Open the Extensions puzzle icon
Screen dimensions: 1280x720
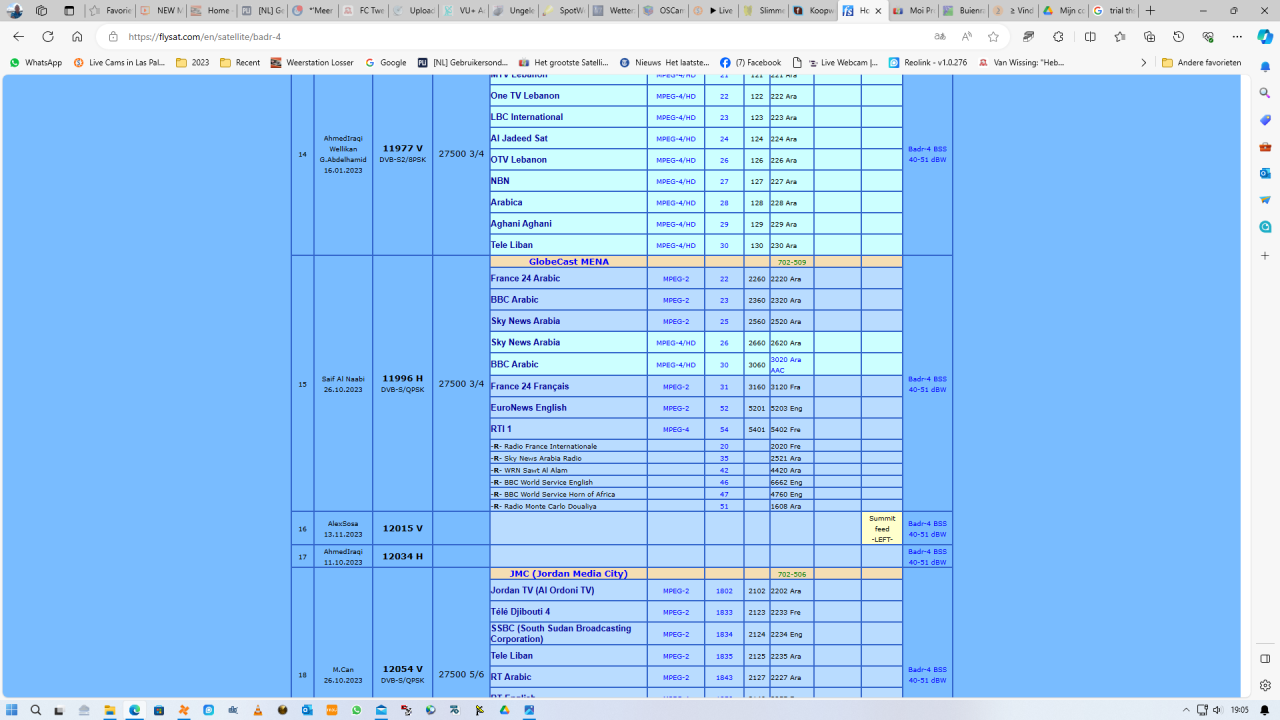(1059, 36)
